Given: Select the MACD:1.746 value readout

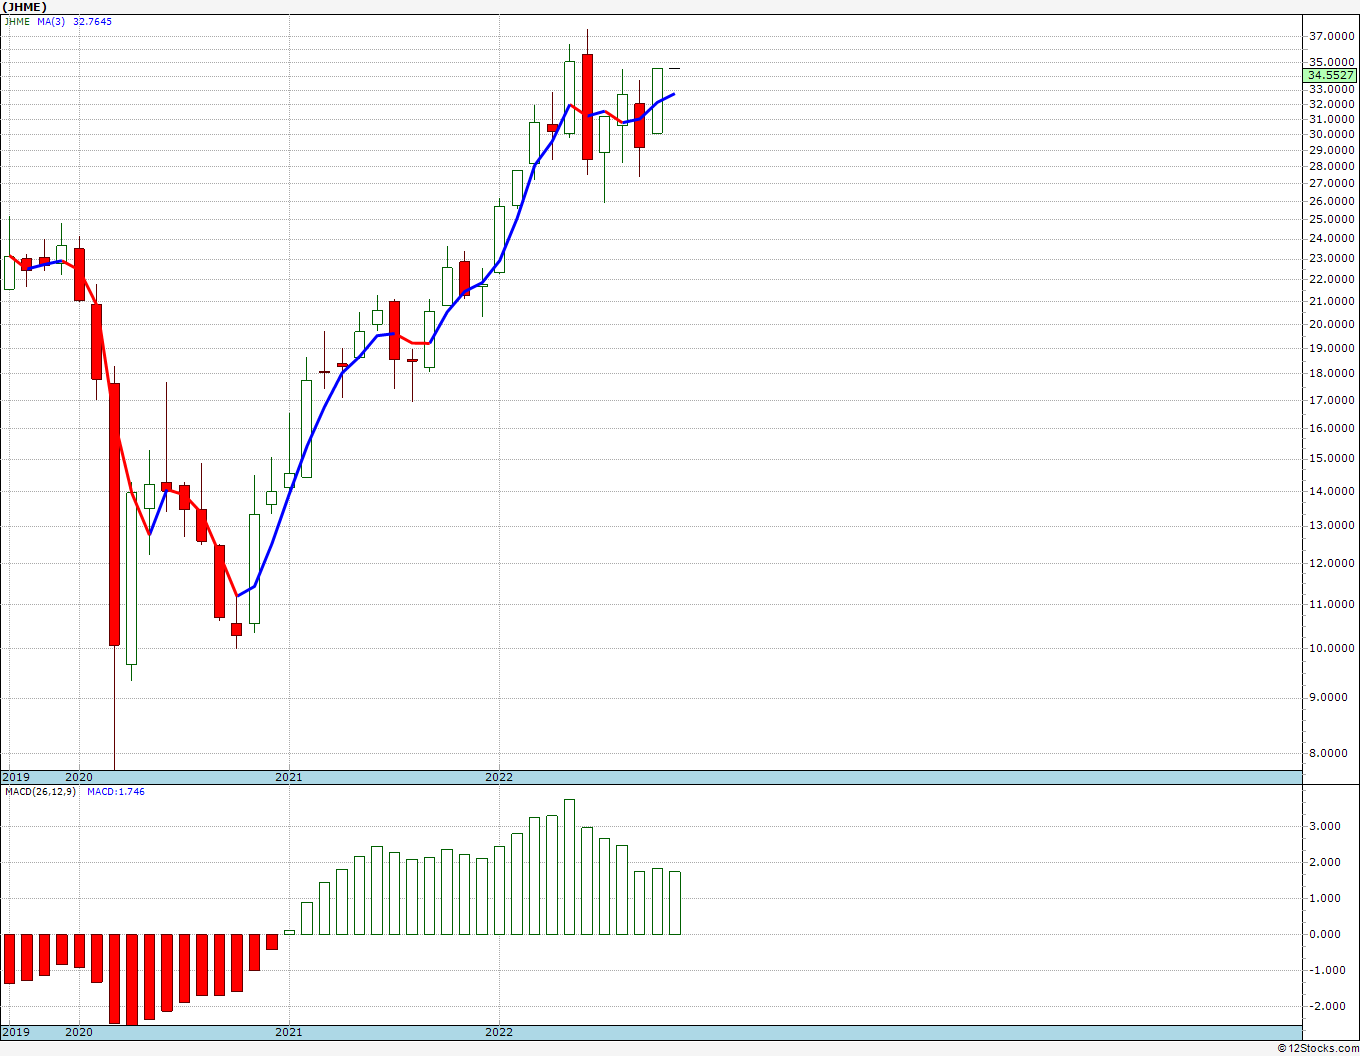Looking at the screenshot, I should (116, 791).
